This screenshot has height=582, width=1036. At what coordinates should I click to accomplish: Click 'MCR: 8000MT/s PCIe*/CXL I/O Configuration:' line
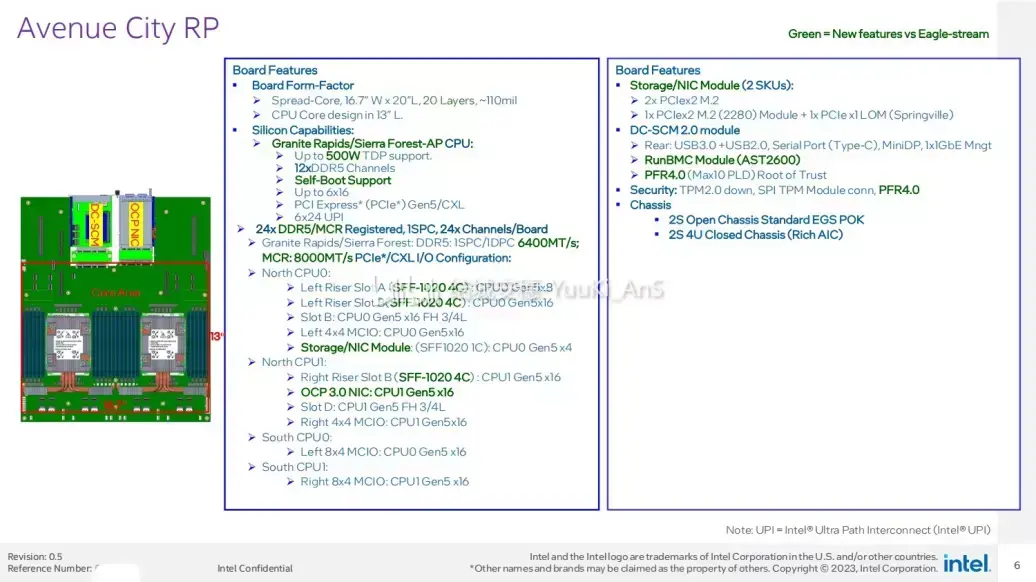click(387, 258)
